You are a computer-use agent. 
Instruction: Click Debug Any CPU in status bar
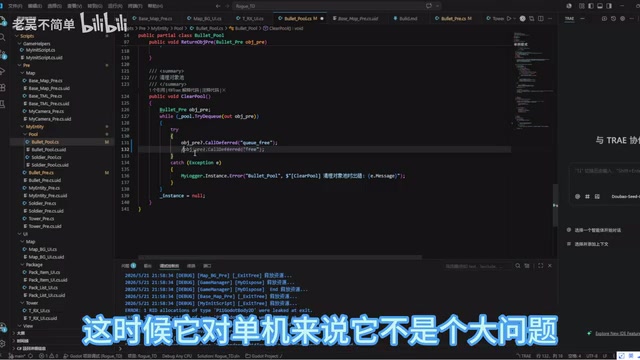[x=176, y=356]
